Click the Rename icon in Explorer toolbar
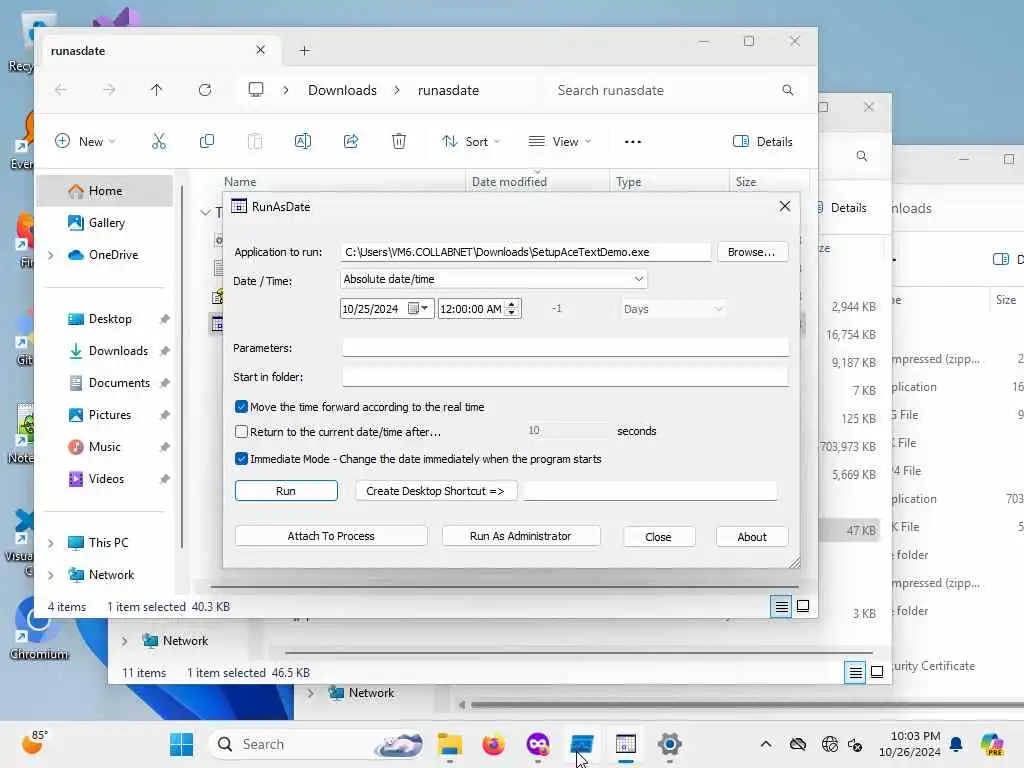This screenshot has height=768, width=1024. pos(303,141)
